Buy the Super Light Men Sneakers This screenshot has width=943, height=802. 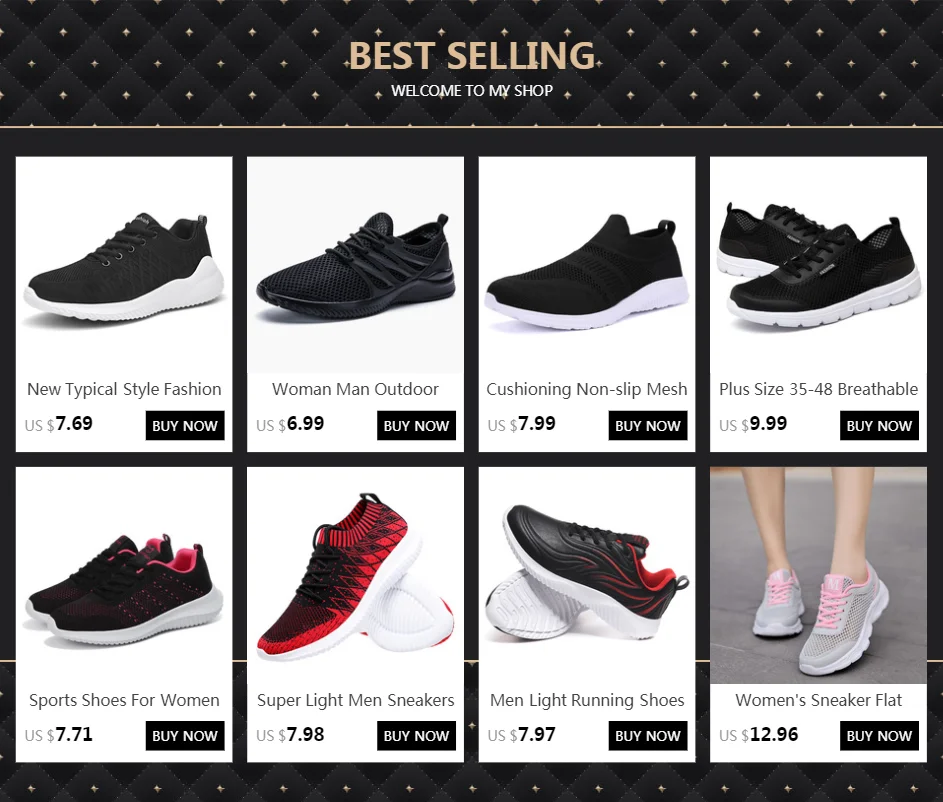coord(416,736)
